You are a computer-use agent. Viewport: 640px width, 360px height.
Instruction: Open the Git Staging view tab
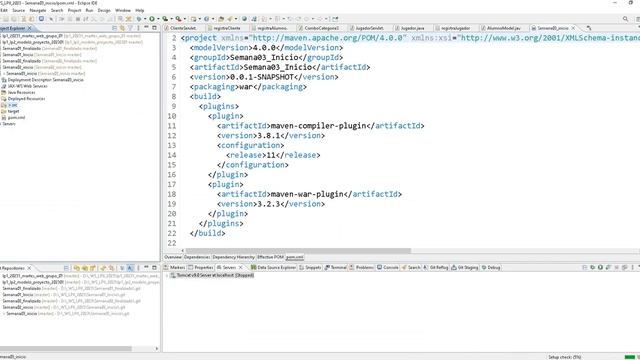(x=465, y=267)
